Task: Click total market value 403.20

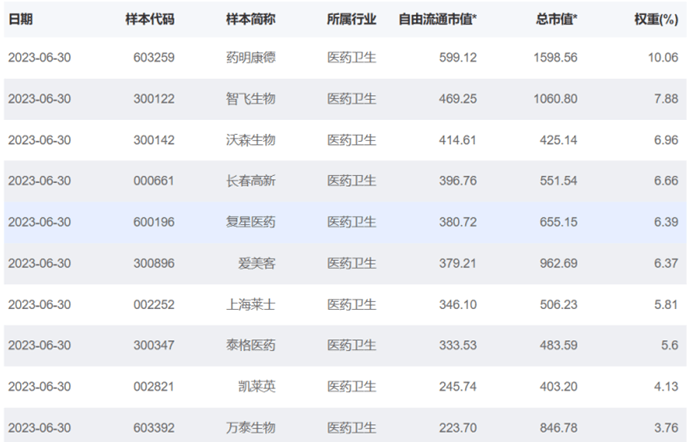Action: point(559,386)
